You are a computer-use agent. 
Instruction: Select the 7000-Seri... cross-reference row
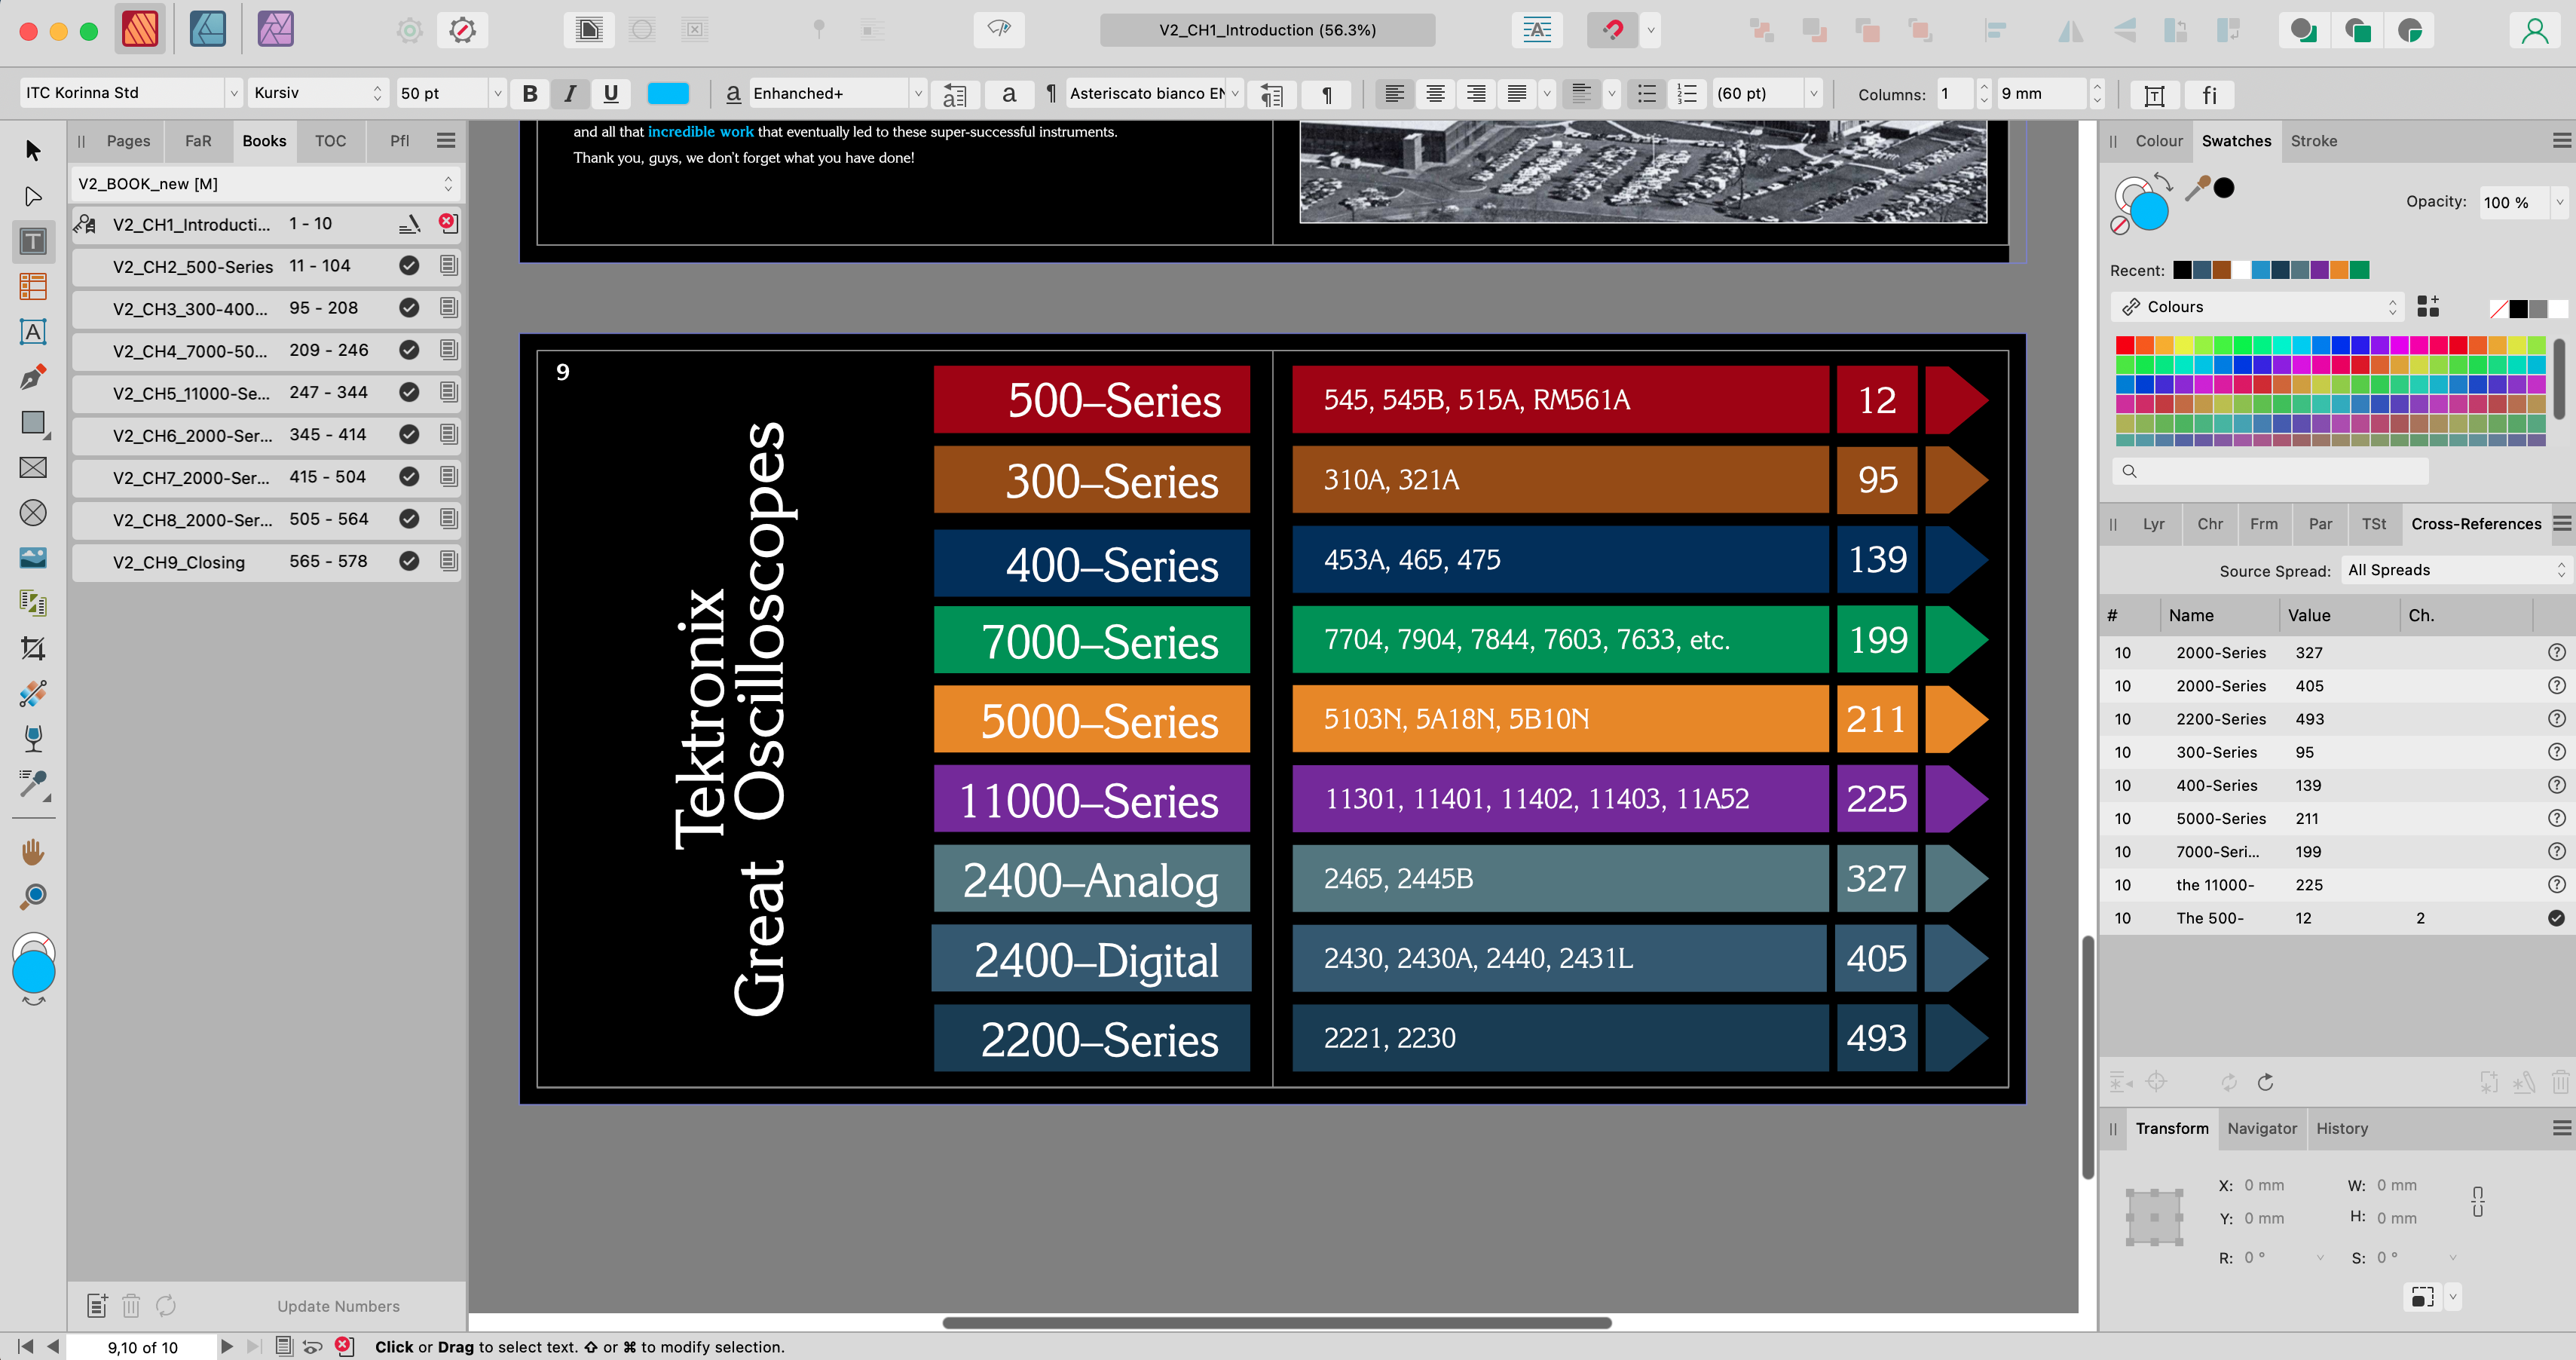click(2336, 852)
